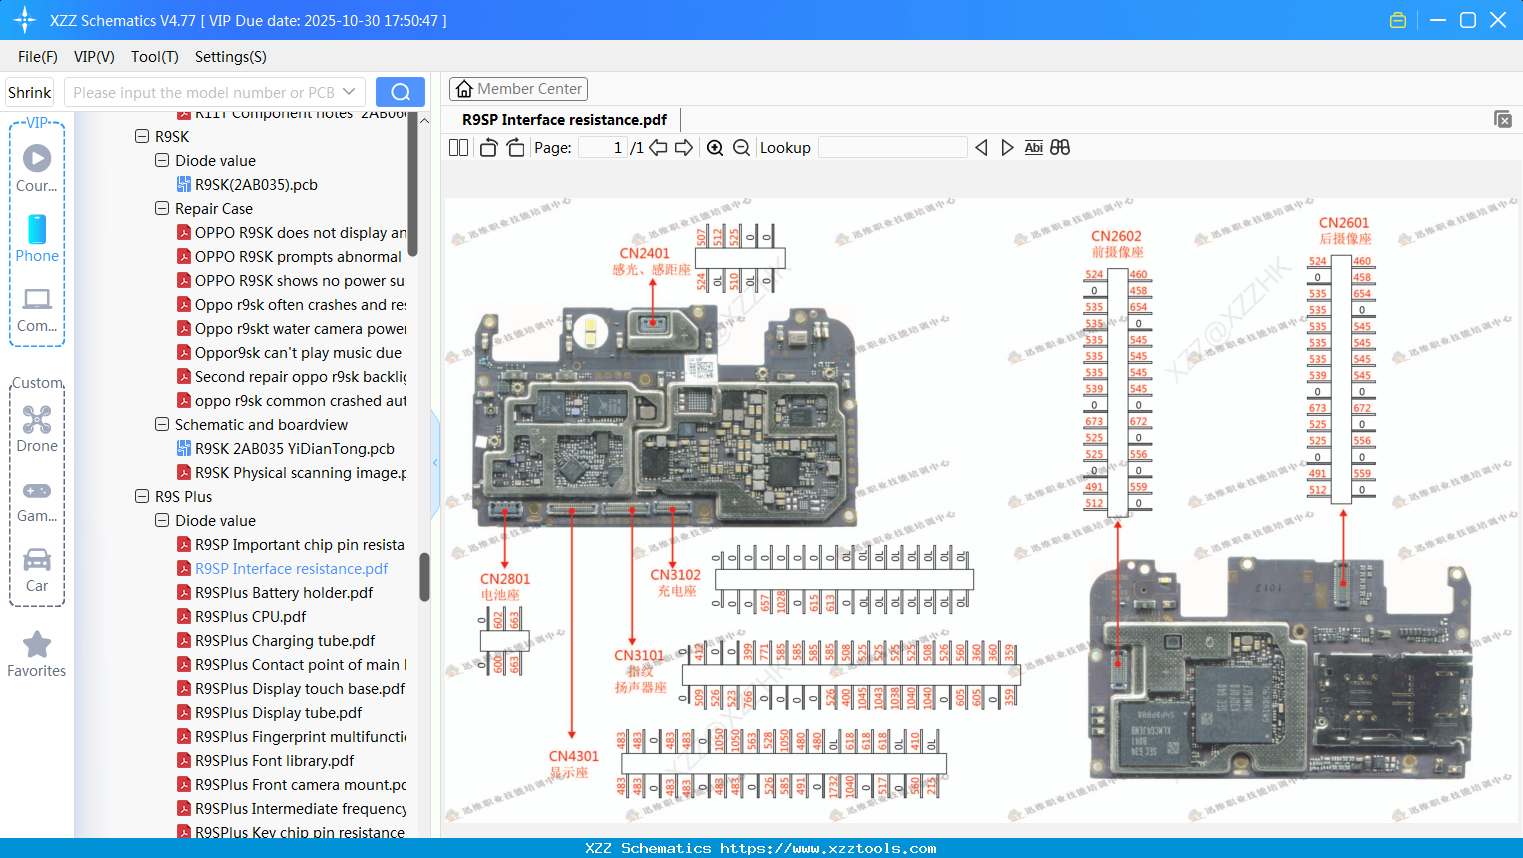Open the model number dropdown arrow

click(349, 92)
